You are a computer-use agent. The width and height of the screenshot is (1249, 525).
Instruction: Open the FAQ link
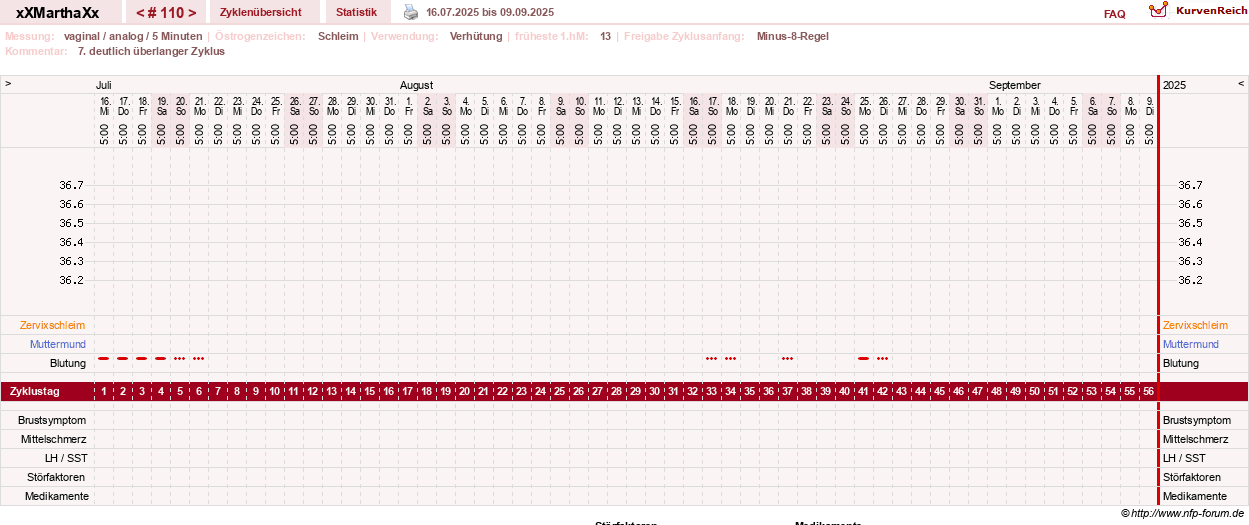pyautogui.click(x=1114, y=14)
